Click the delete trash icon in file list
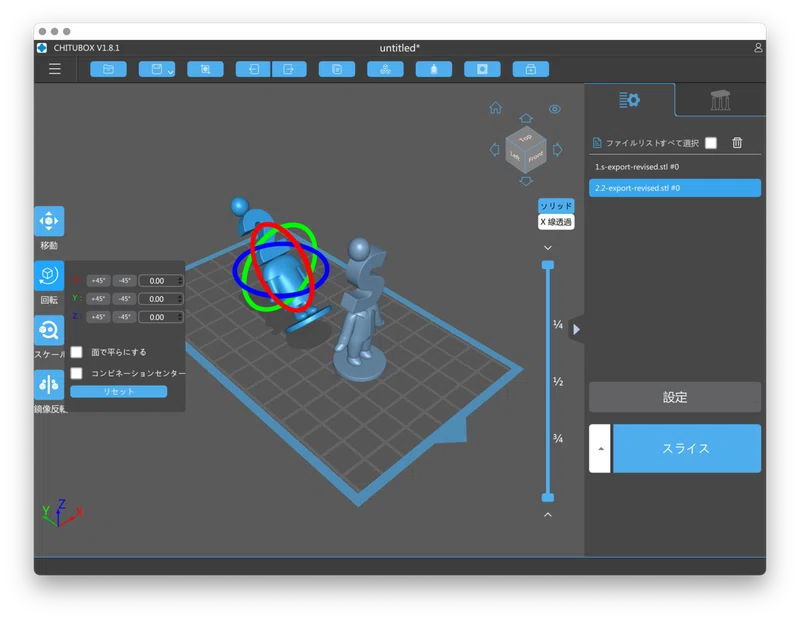Viewport: 800px width, 620px height. [737, 142]
